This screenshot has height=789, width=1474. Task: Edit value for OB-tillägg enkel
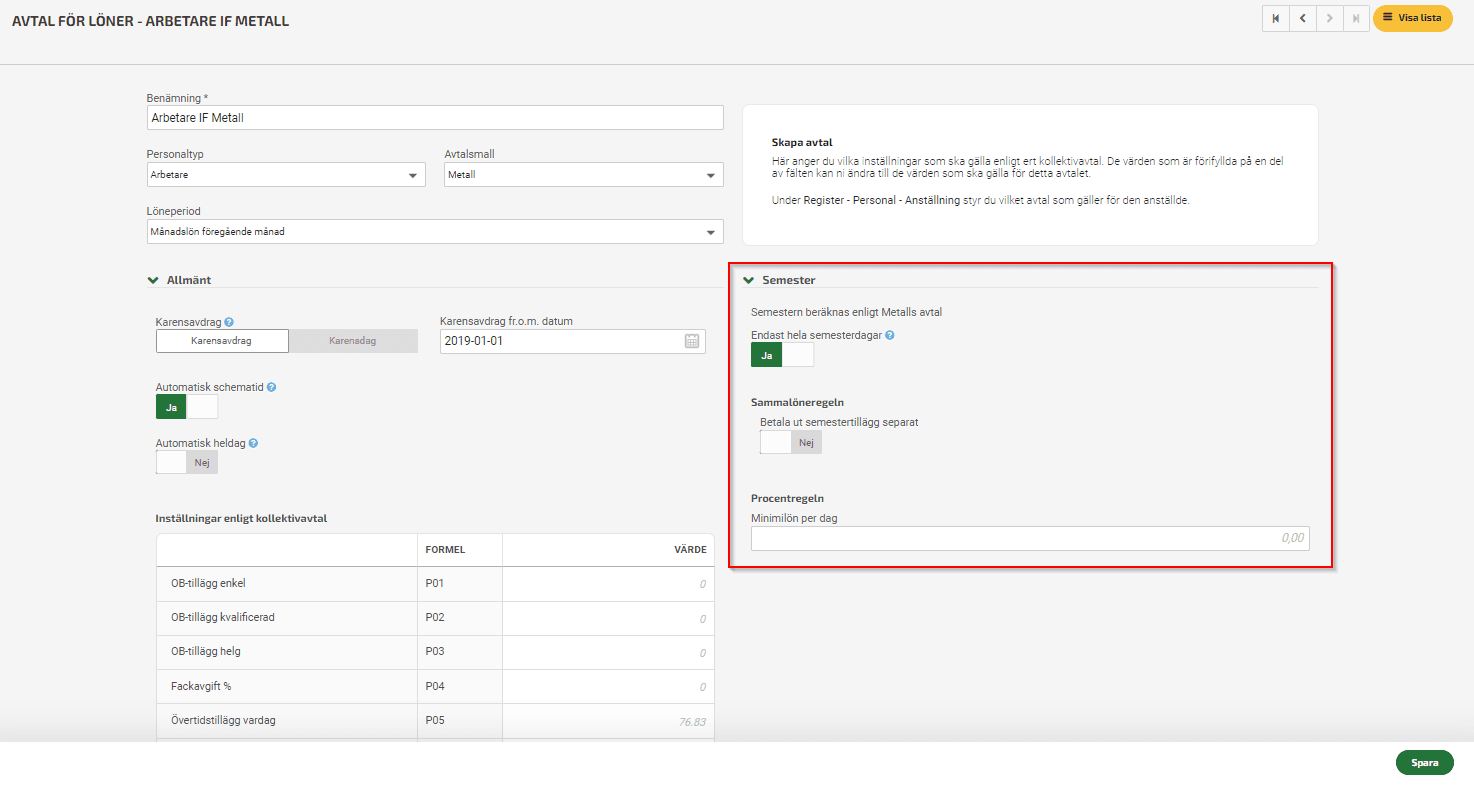[x=608, y=584]
